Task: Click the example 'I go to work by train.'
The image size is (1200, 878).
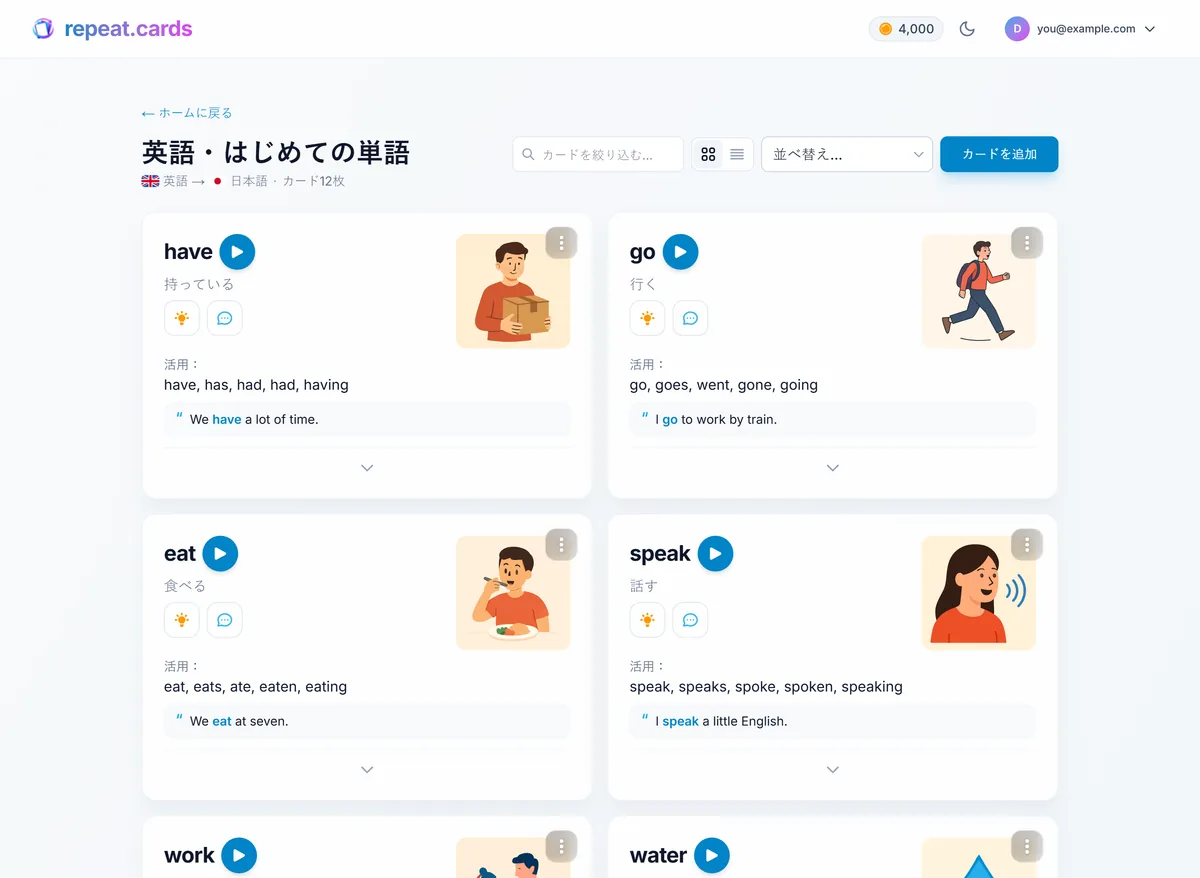Action: click(x=716, y=420)
